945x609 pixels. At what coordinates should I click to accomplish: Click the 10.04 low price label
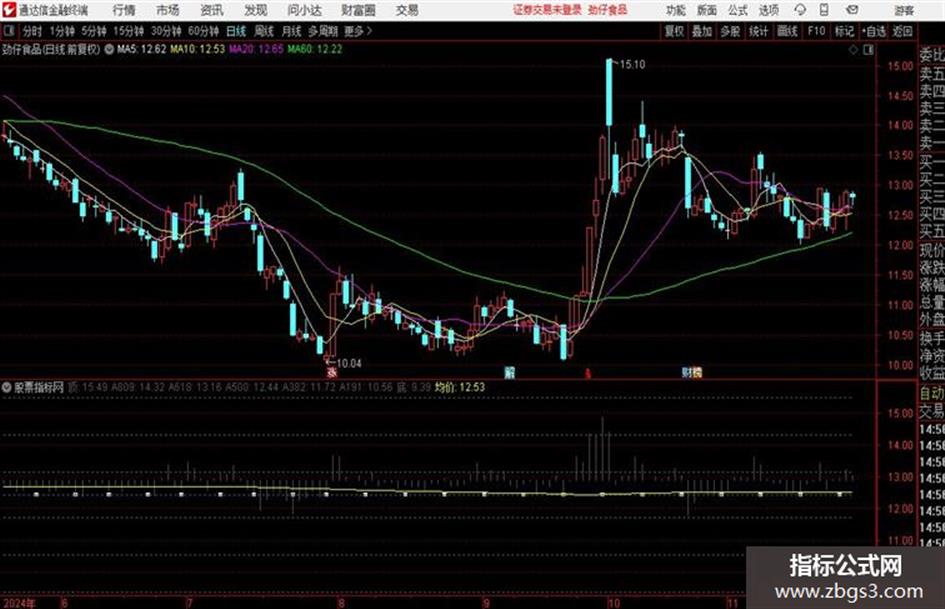coord(349,363)
